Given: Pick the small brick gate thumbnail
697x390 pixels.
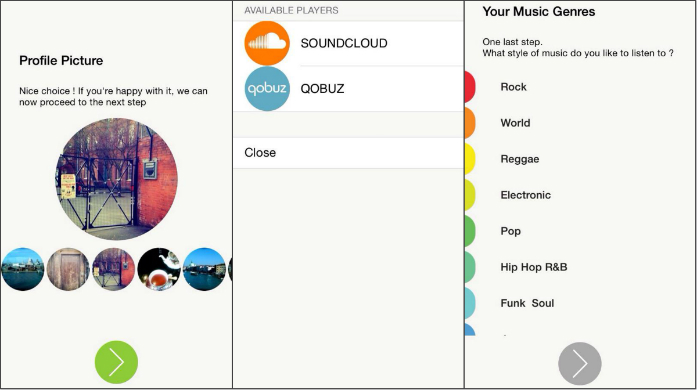Looking at the screenshot, I should (114, 269).
